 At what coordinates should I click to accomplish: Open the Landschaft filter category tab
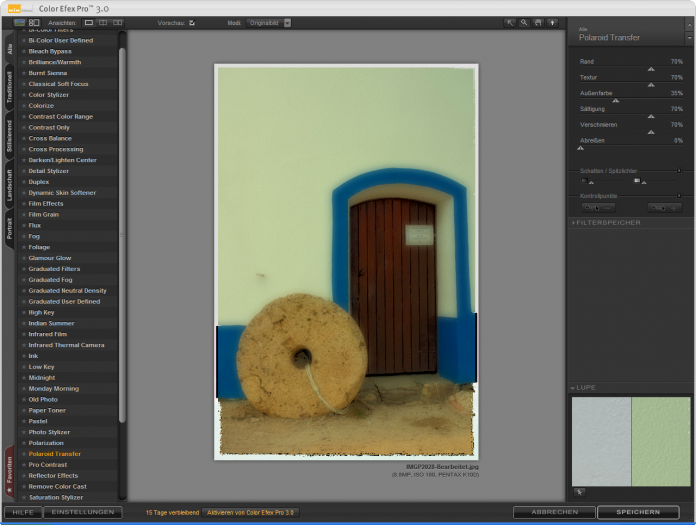(10, 187)
